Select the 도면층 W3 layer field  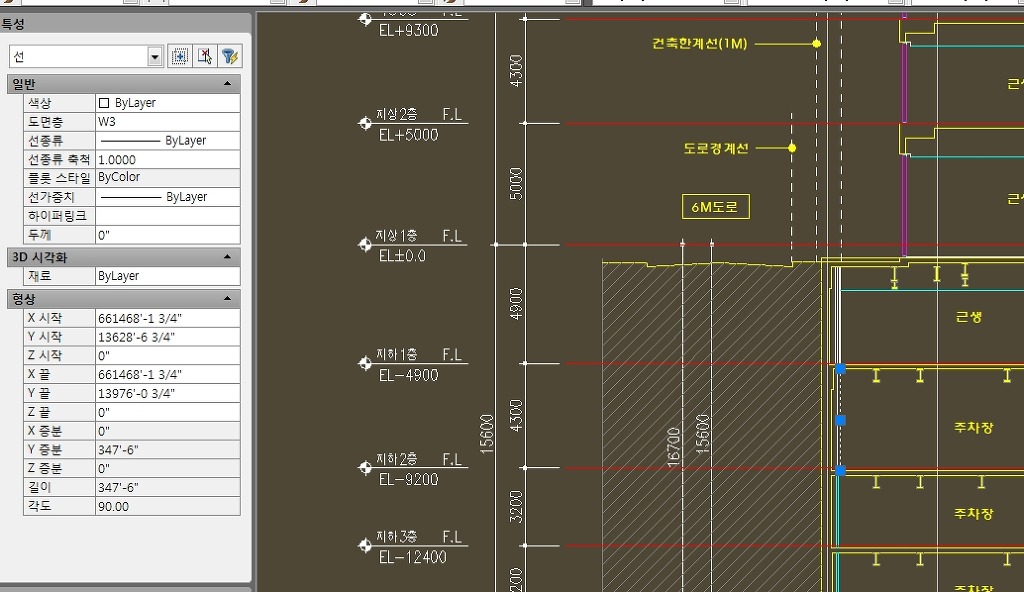[x=168, y=122]
